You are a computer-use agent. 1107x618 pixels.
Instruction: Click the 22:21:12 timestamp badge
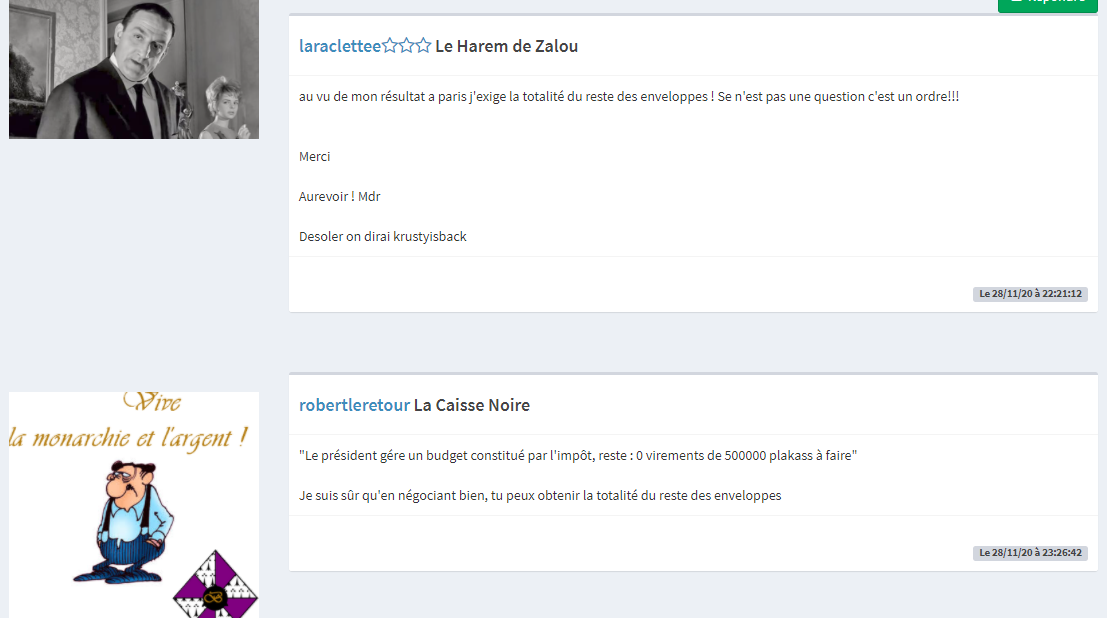[x=1030, y=294]
